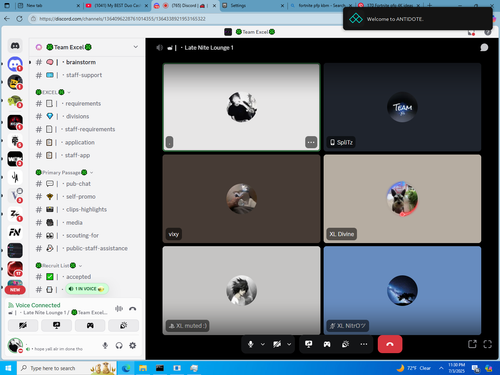Open Discord direct messages home icon
This screenshot has height=375, width=500.
click(15, 46)
